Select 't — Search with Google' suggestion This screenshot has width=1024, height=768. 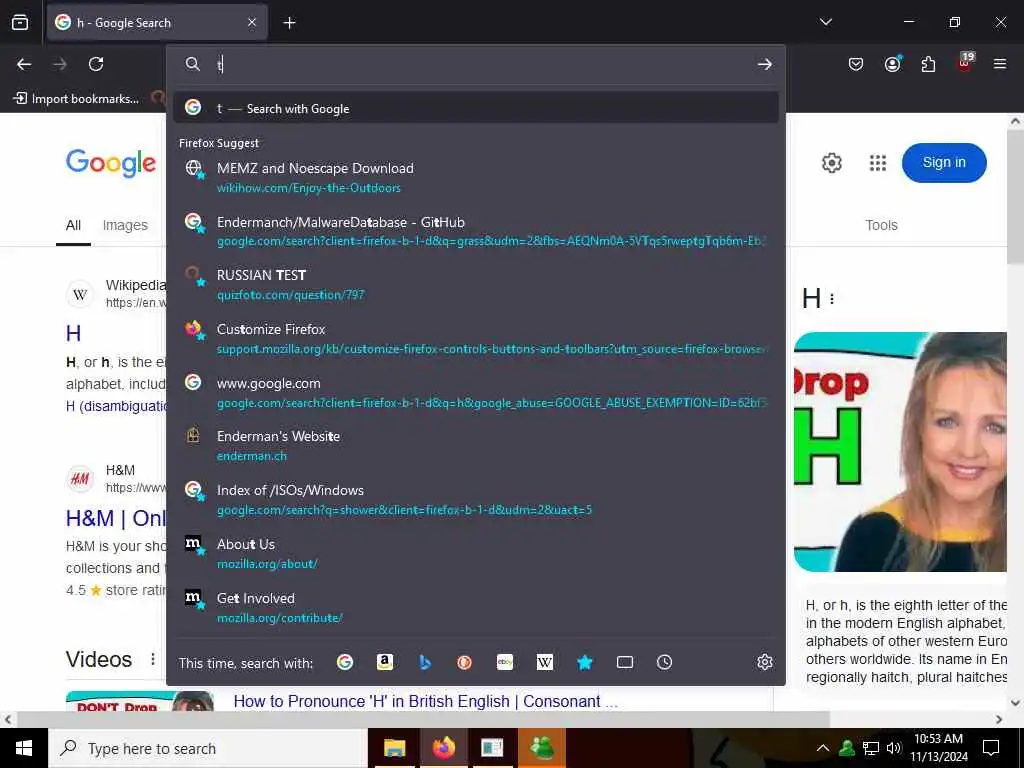point(476,108)
